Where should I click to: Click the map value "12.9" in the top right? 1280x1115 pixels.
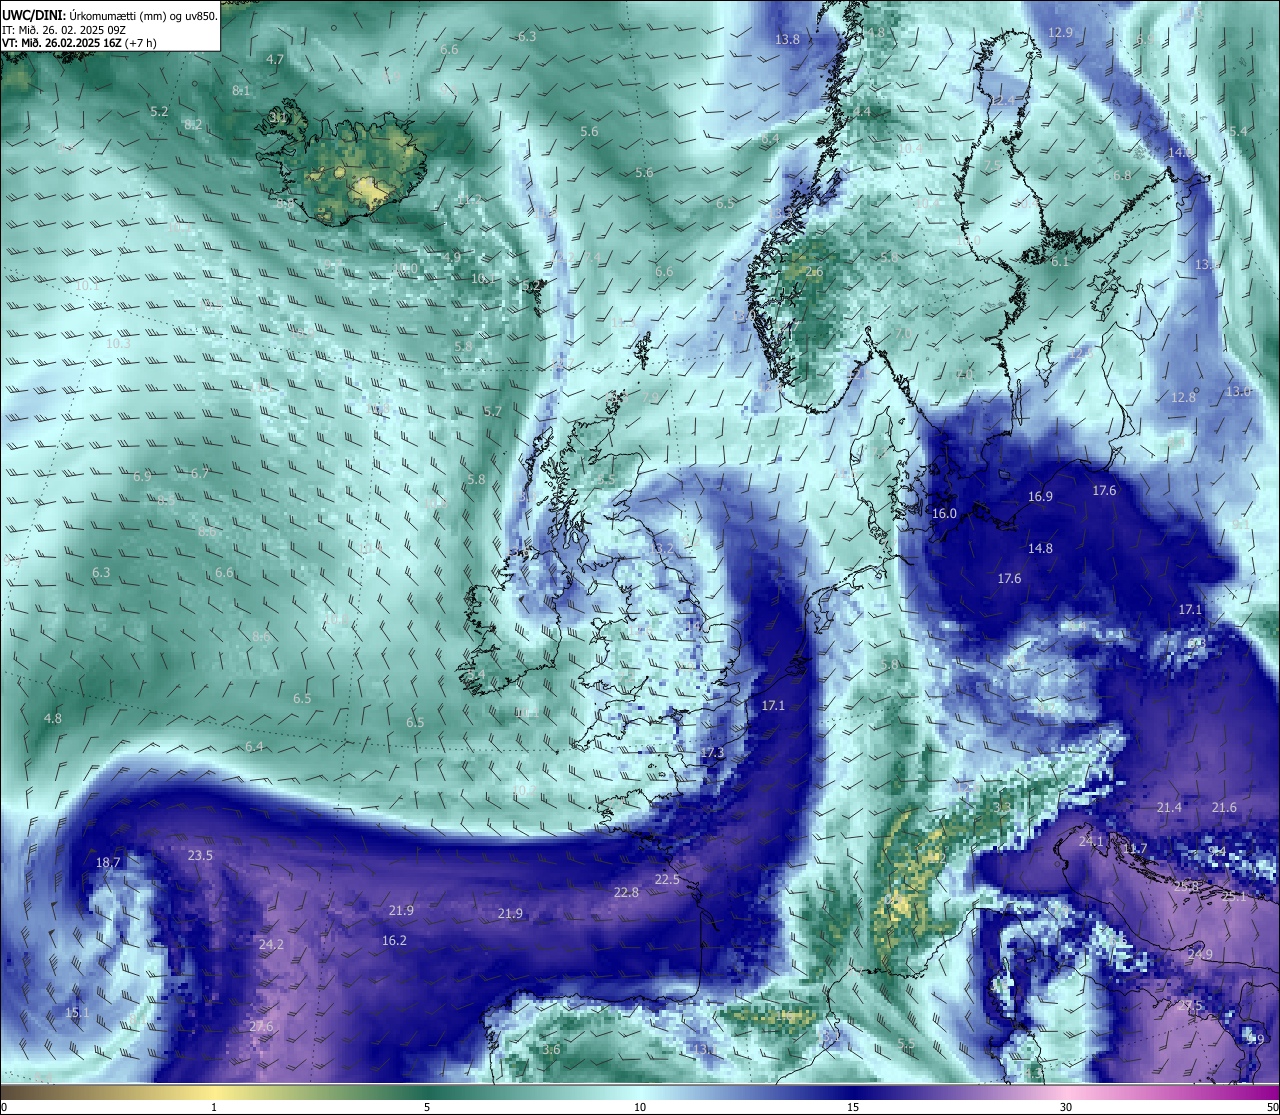pos(1061,33)
